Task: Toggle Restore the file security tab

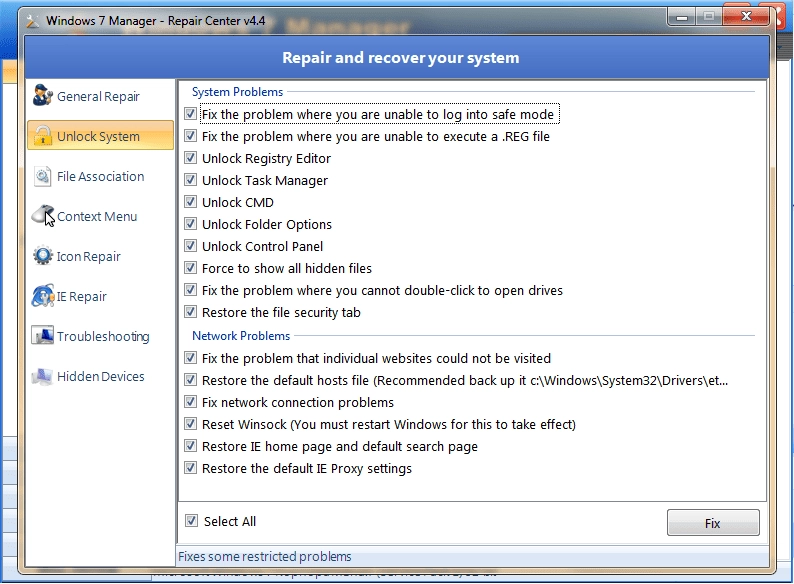Action: [190, 312]
